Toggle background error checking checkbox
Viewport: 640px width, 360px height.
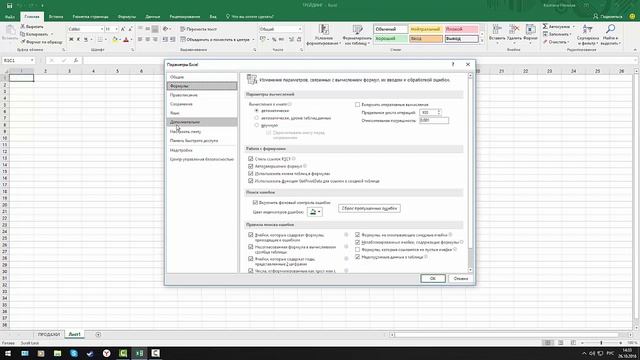click(x=256, y=202)
